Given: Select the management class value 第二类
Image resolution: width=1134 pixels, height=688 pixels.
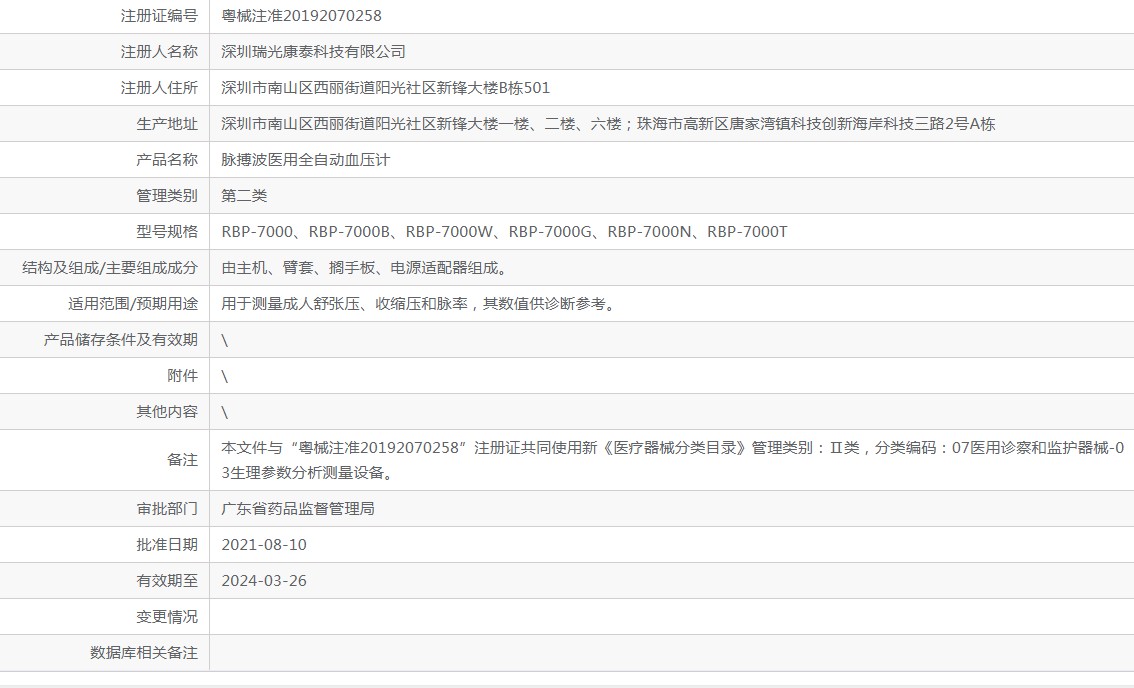Looking at the screenshot, I should point(244,196).
